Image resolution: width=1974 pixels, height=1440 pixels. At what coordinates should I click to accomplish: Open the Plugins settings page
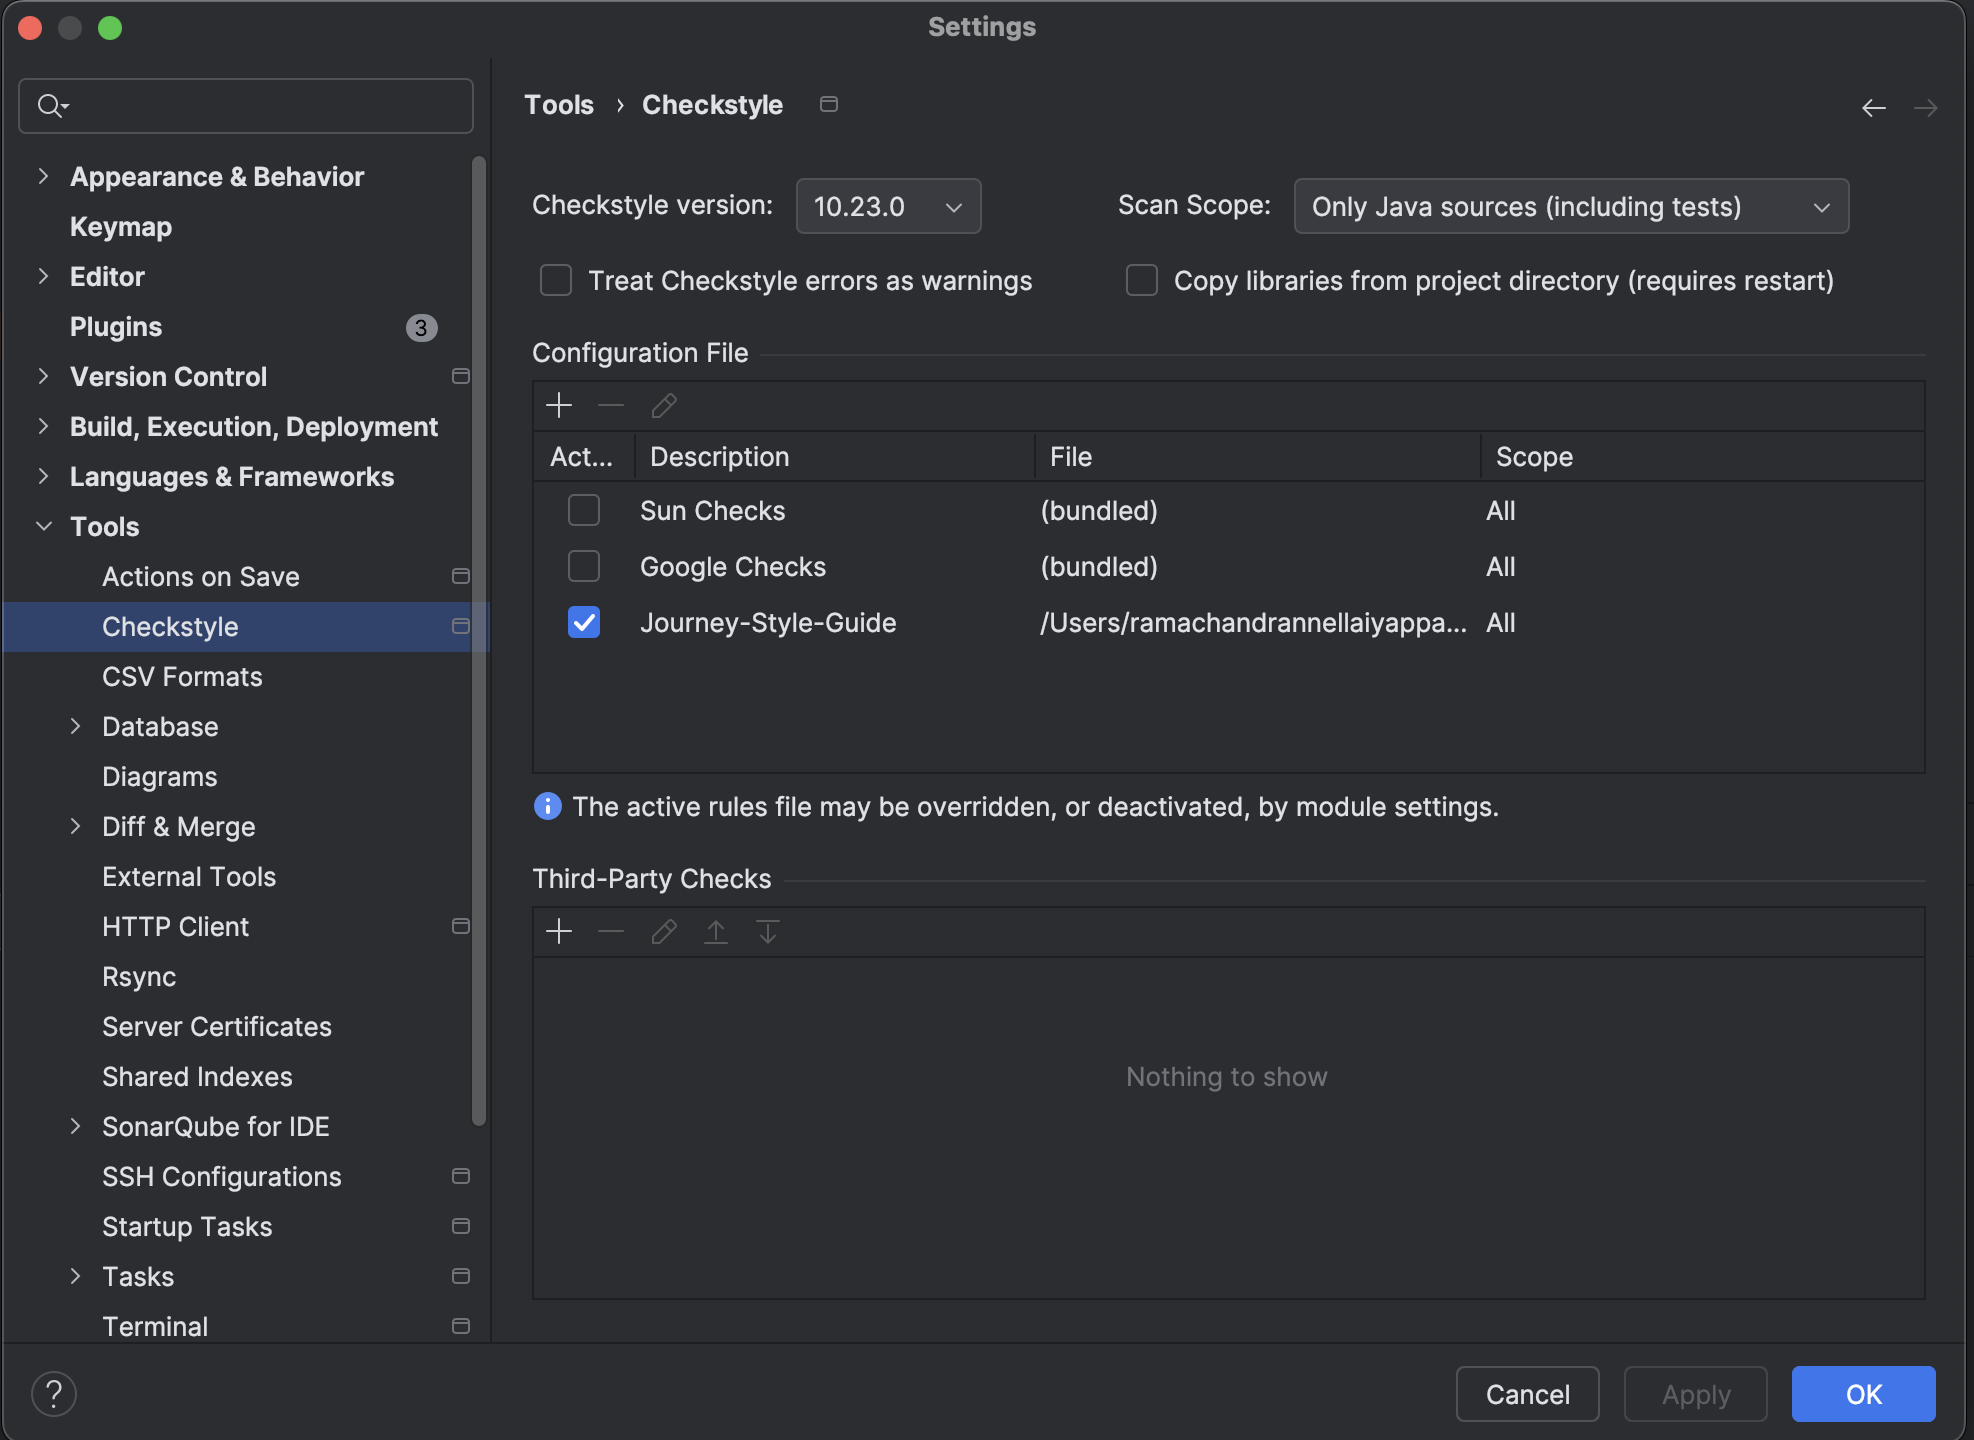point(116,327)
